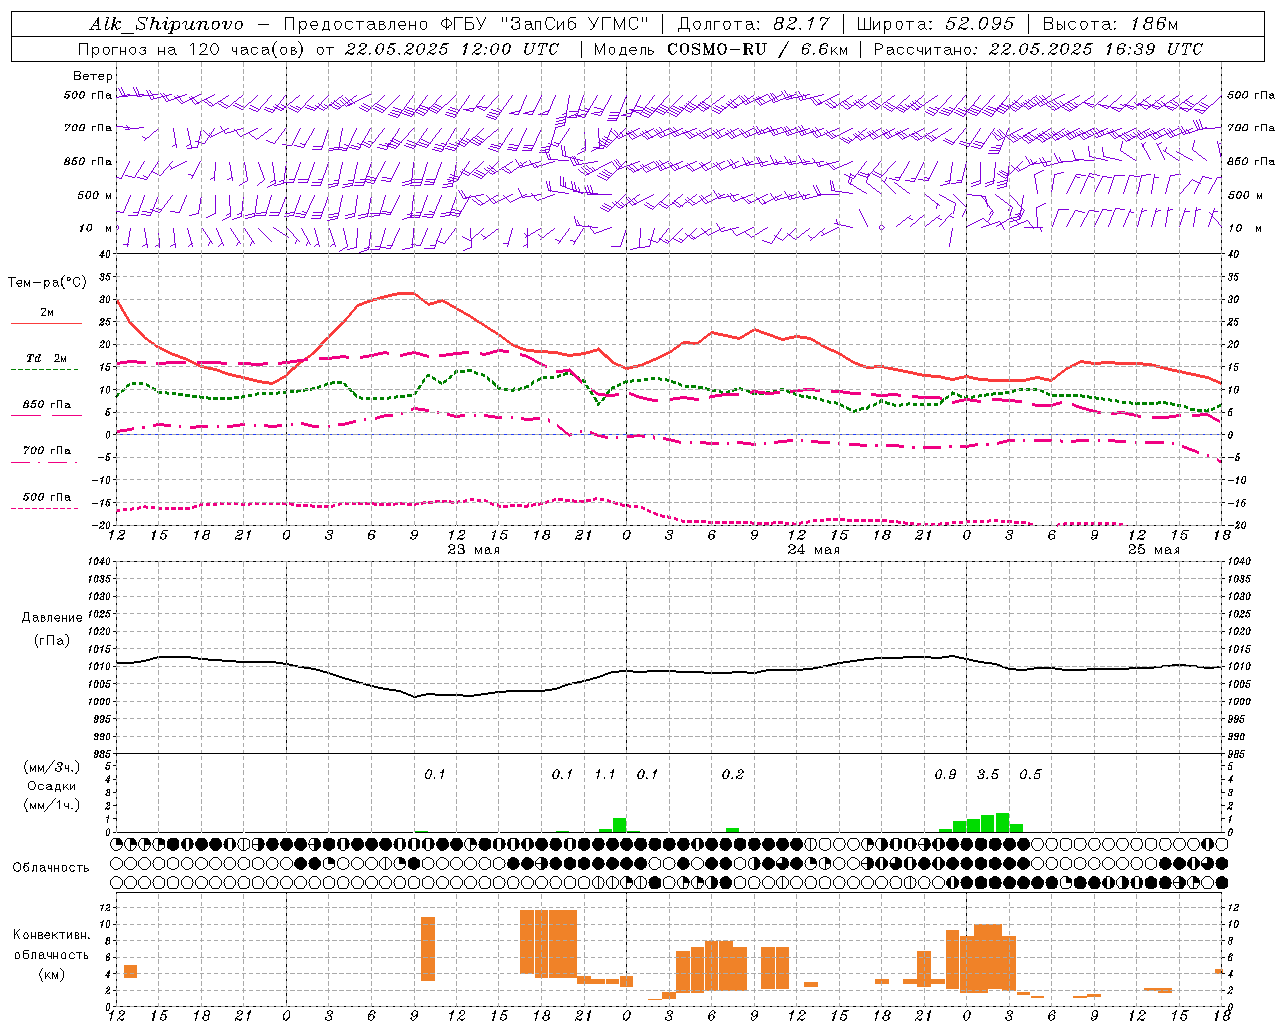Image resolution: width=1280 pixels, height=1024 pixels.
Task: Click the 'Модель COSMO-RU / 6.6км' model text
Action: click(x=719, y=49)
